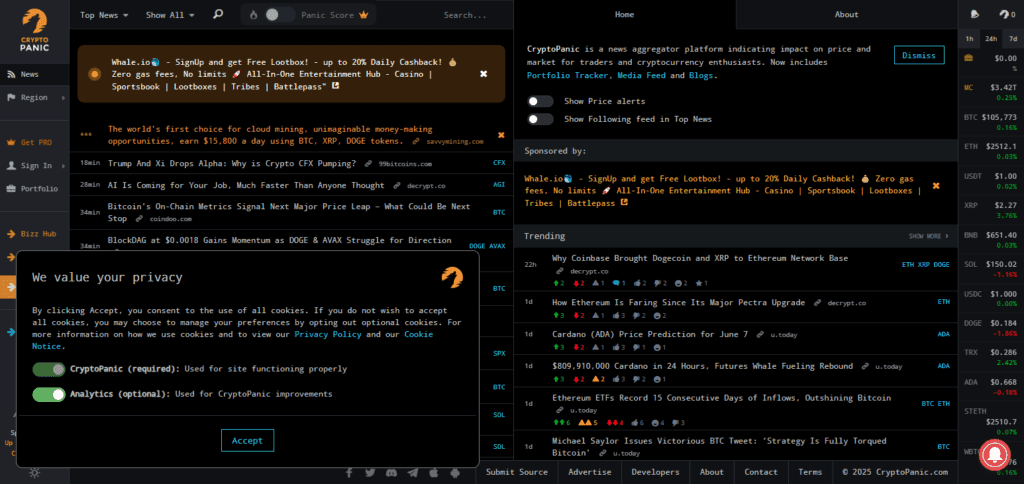
Task: Open the portfolio briefcase icon in price panel
Action: tap(968, 58)
